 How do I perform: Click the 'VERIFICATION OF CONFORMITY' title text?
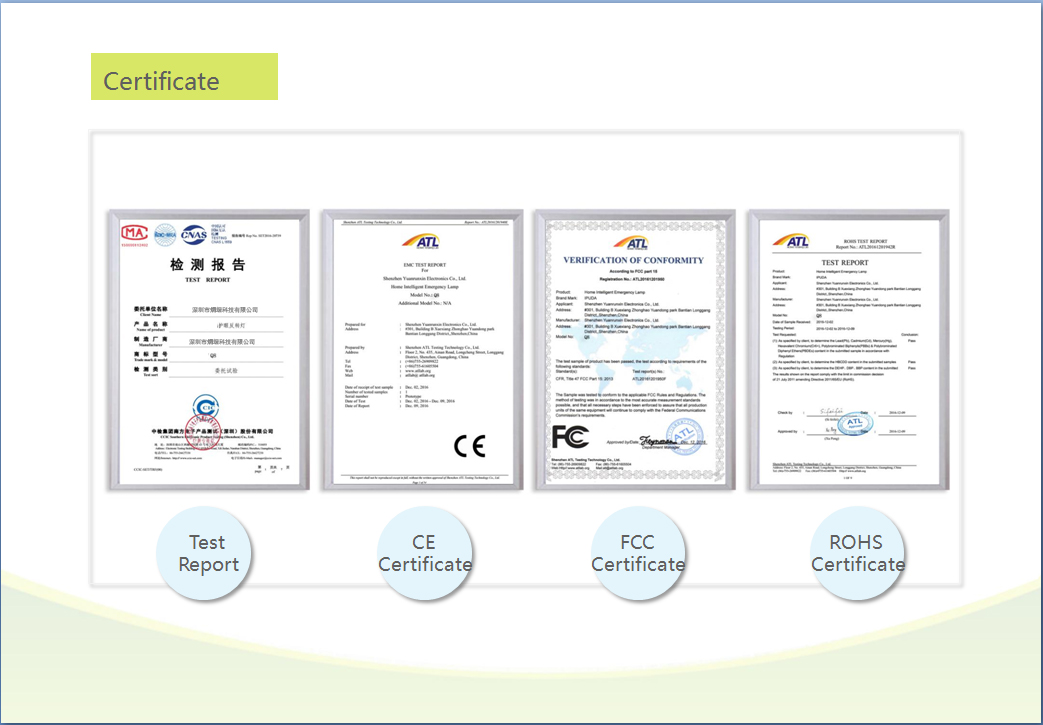click(633, 260)
